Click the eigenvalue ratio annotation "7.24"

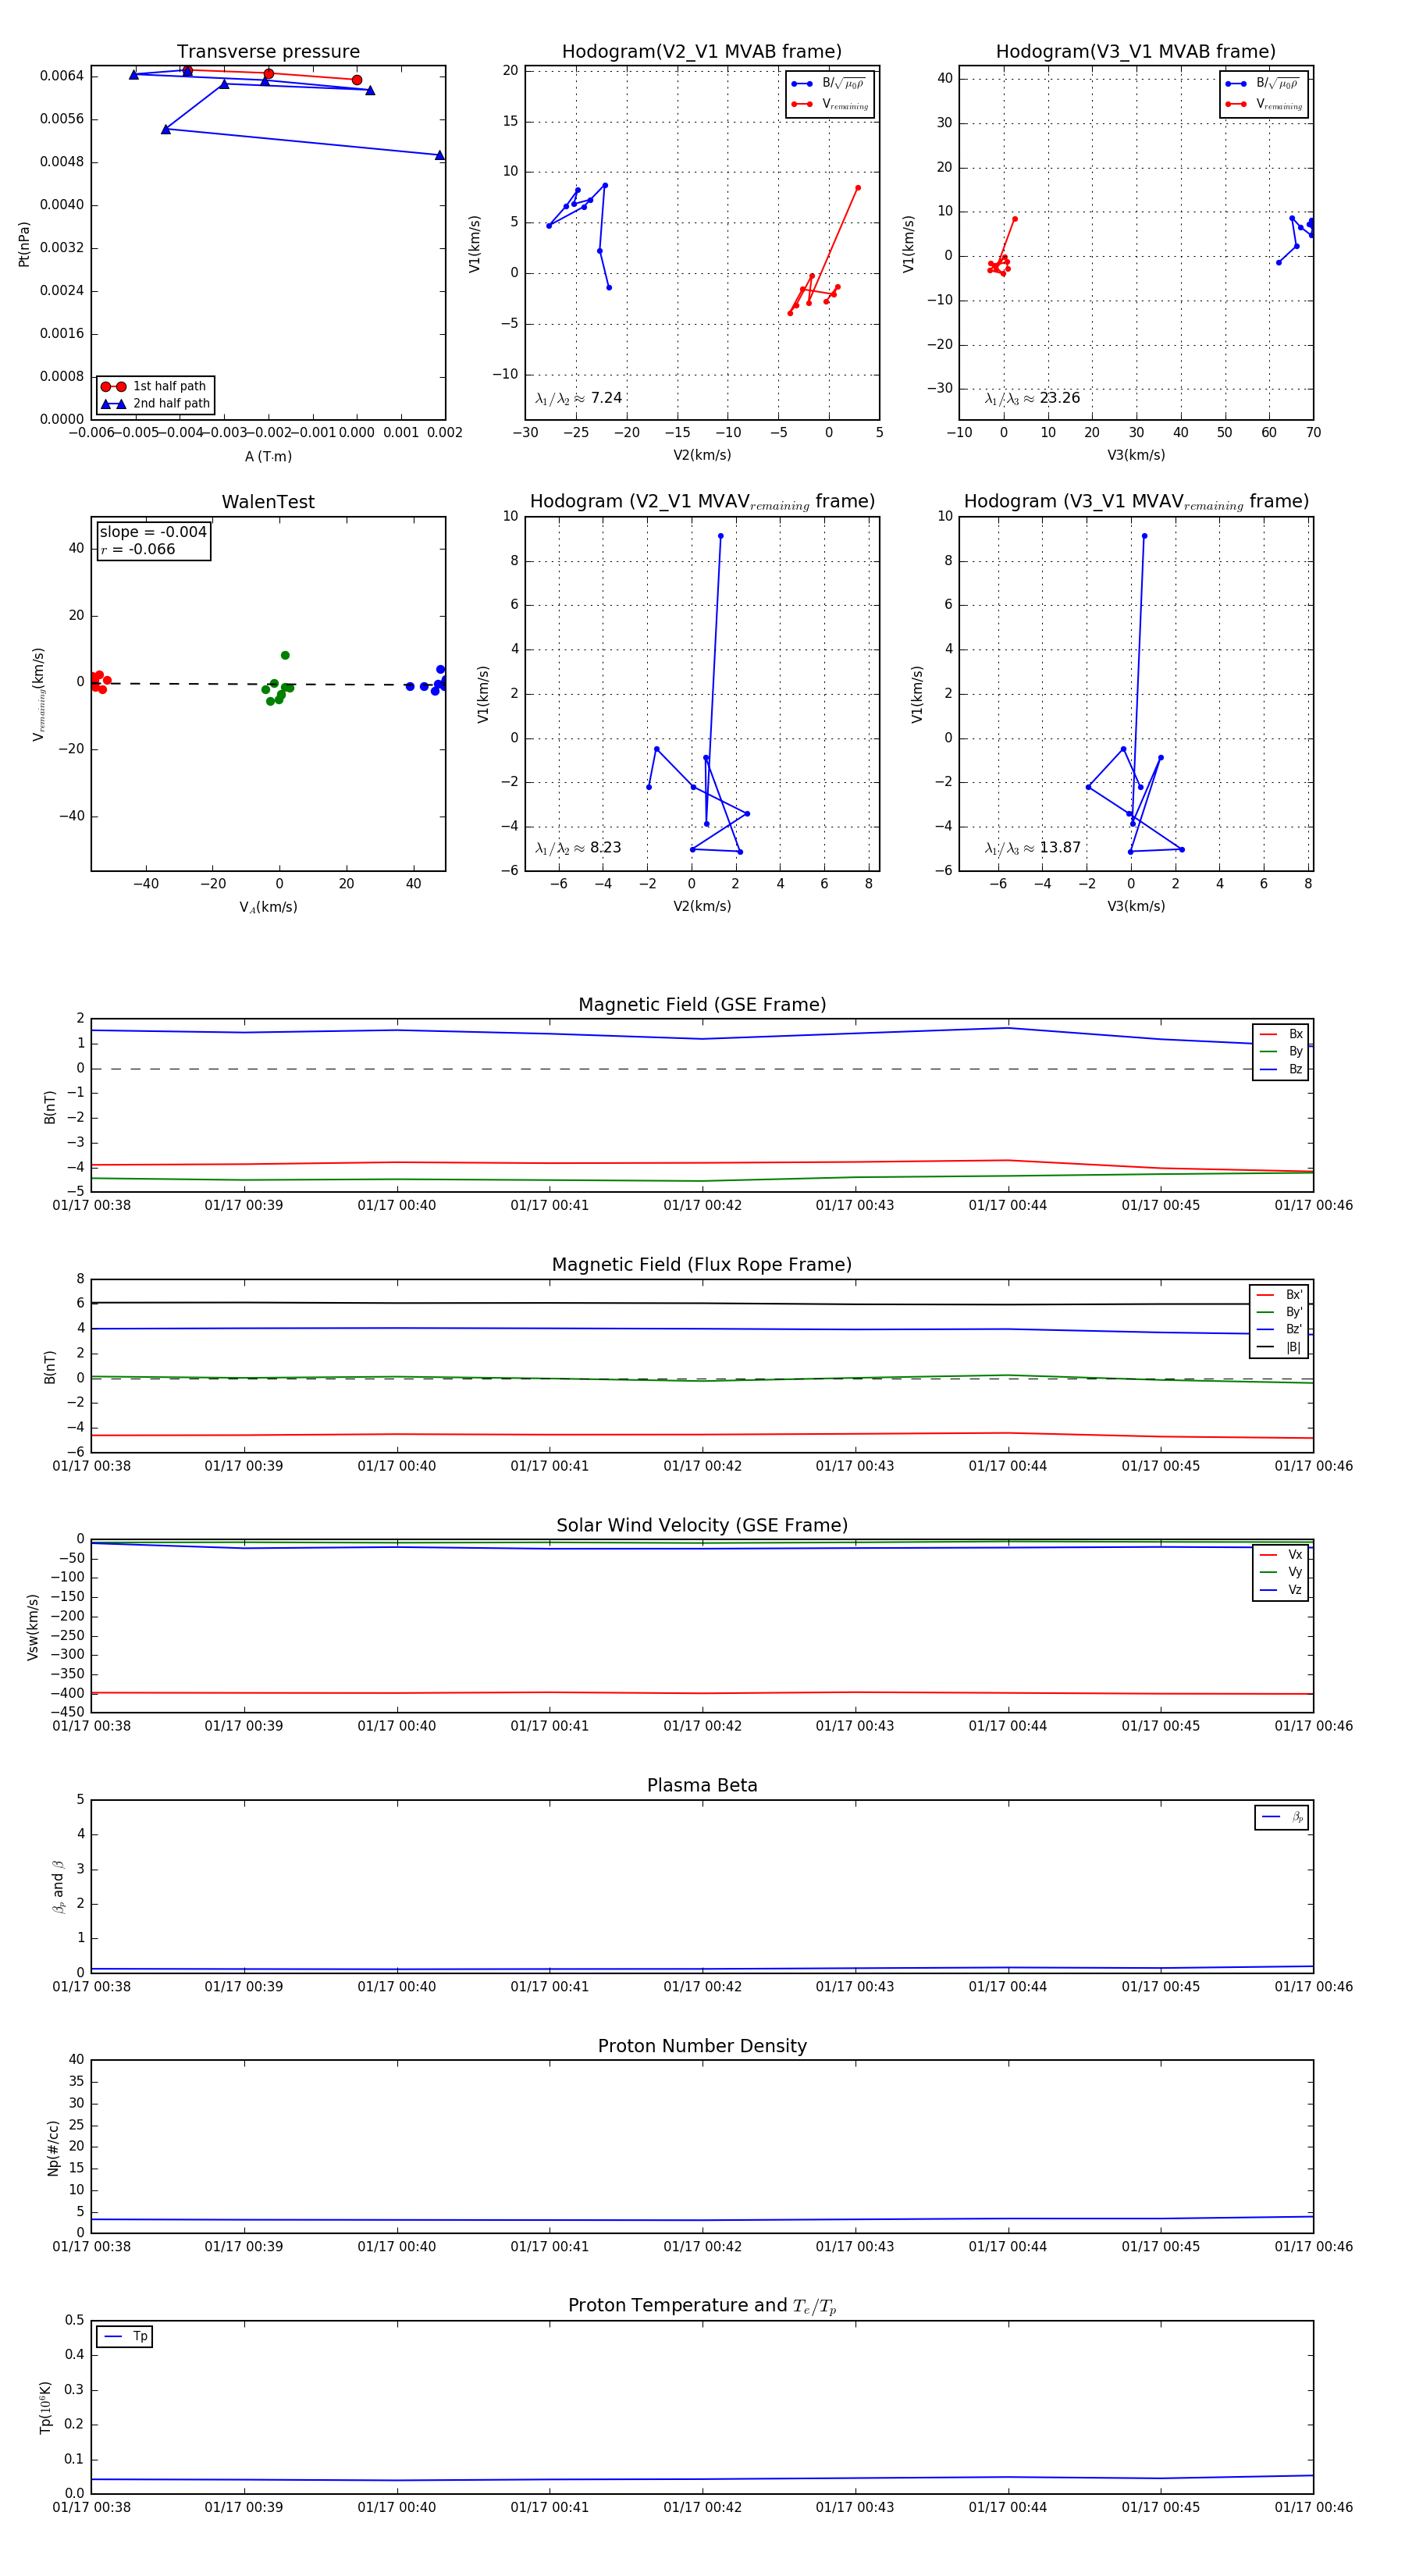pos(578,398)
